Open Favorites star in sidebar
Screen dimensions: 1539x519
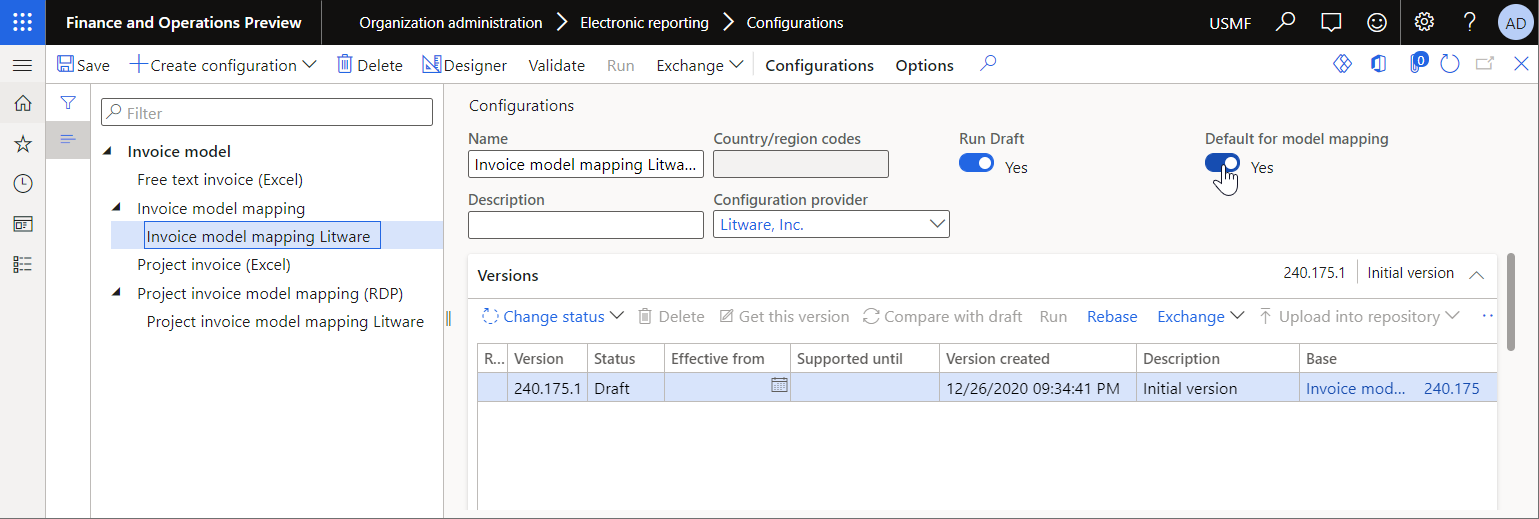(22, 144)
